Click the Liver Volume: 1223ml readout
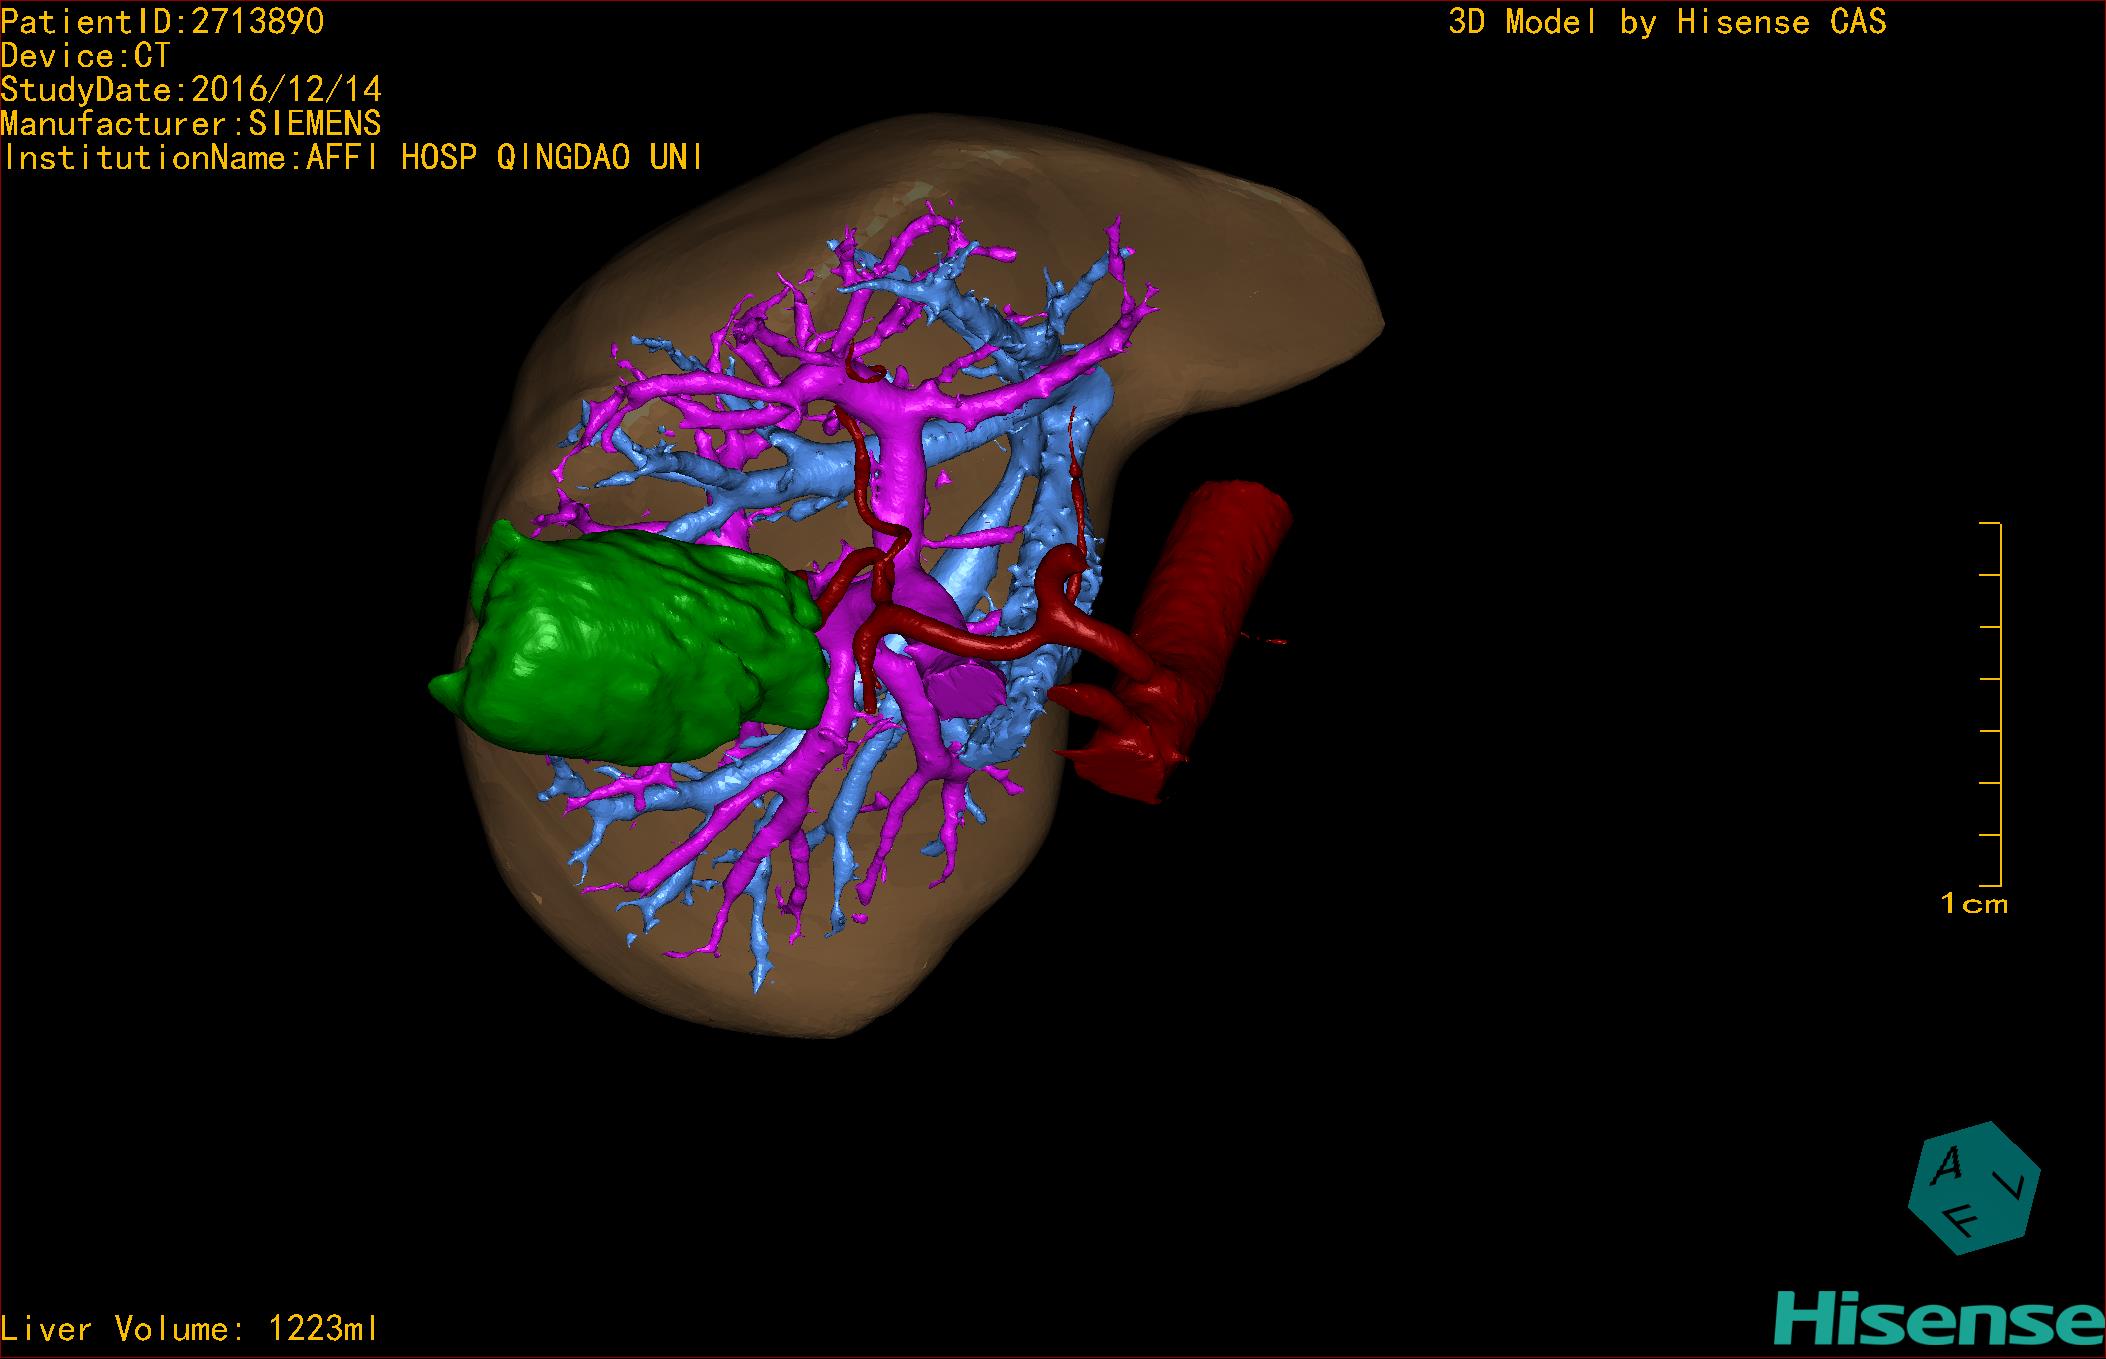 click(190, 1329)
